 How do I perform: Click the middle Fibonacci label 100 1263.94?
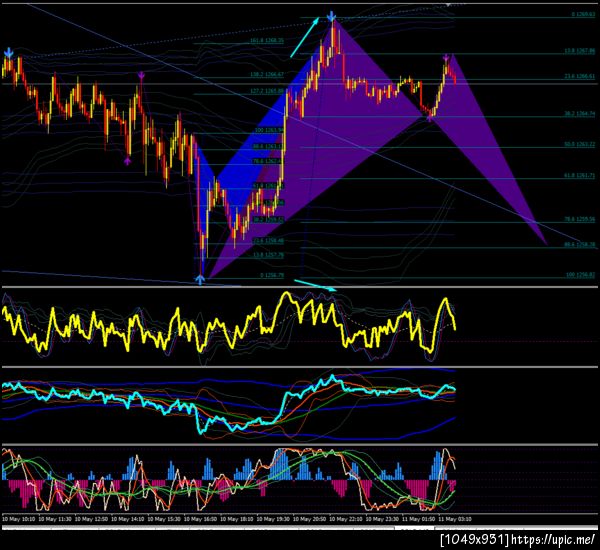pos(269,131)
